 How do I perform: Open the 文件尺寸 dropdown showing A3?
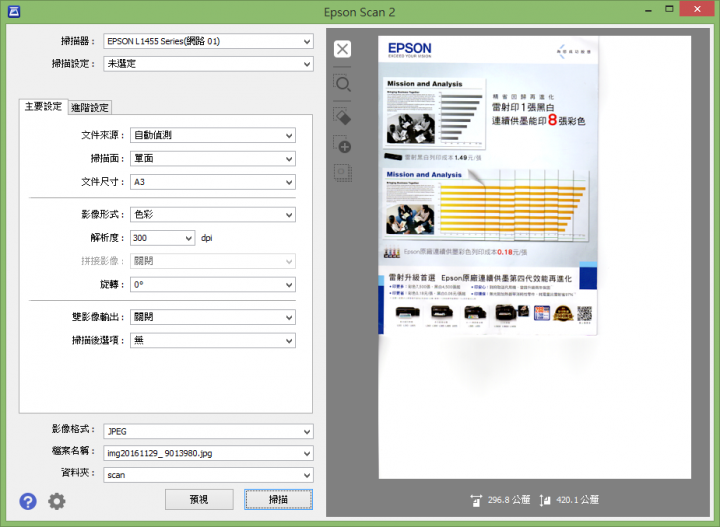click(213, 182)
